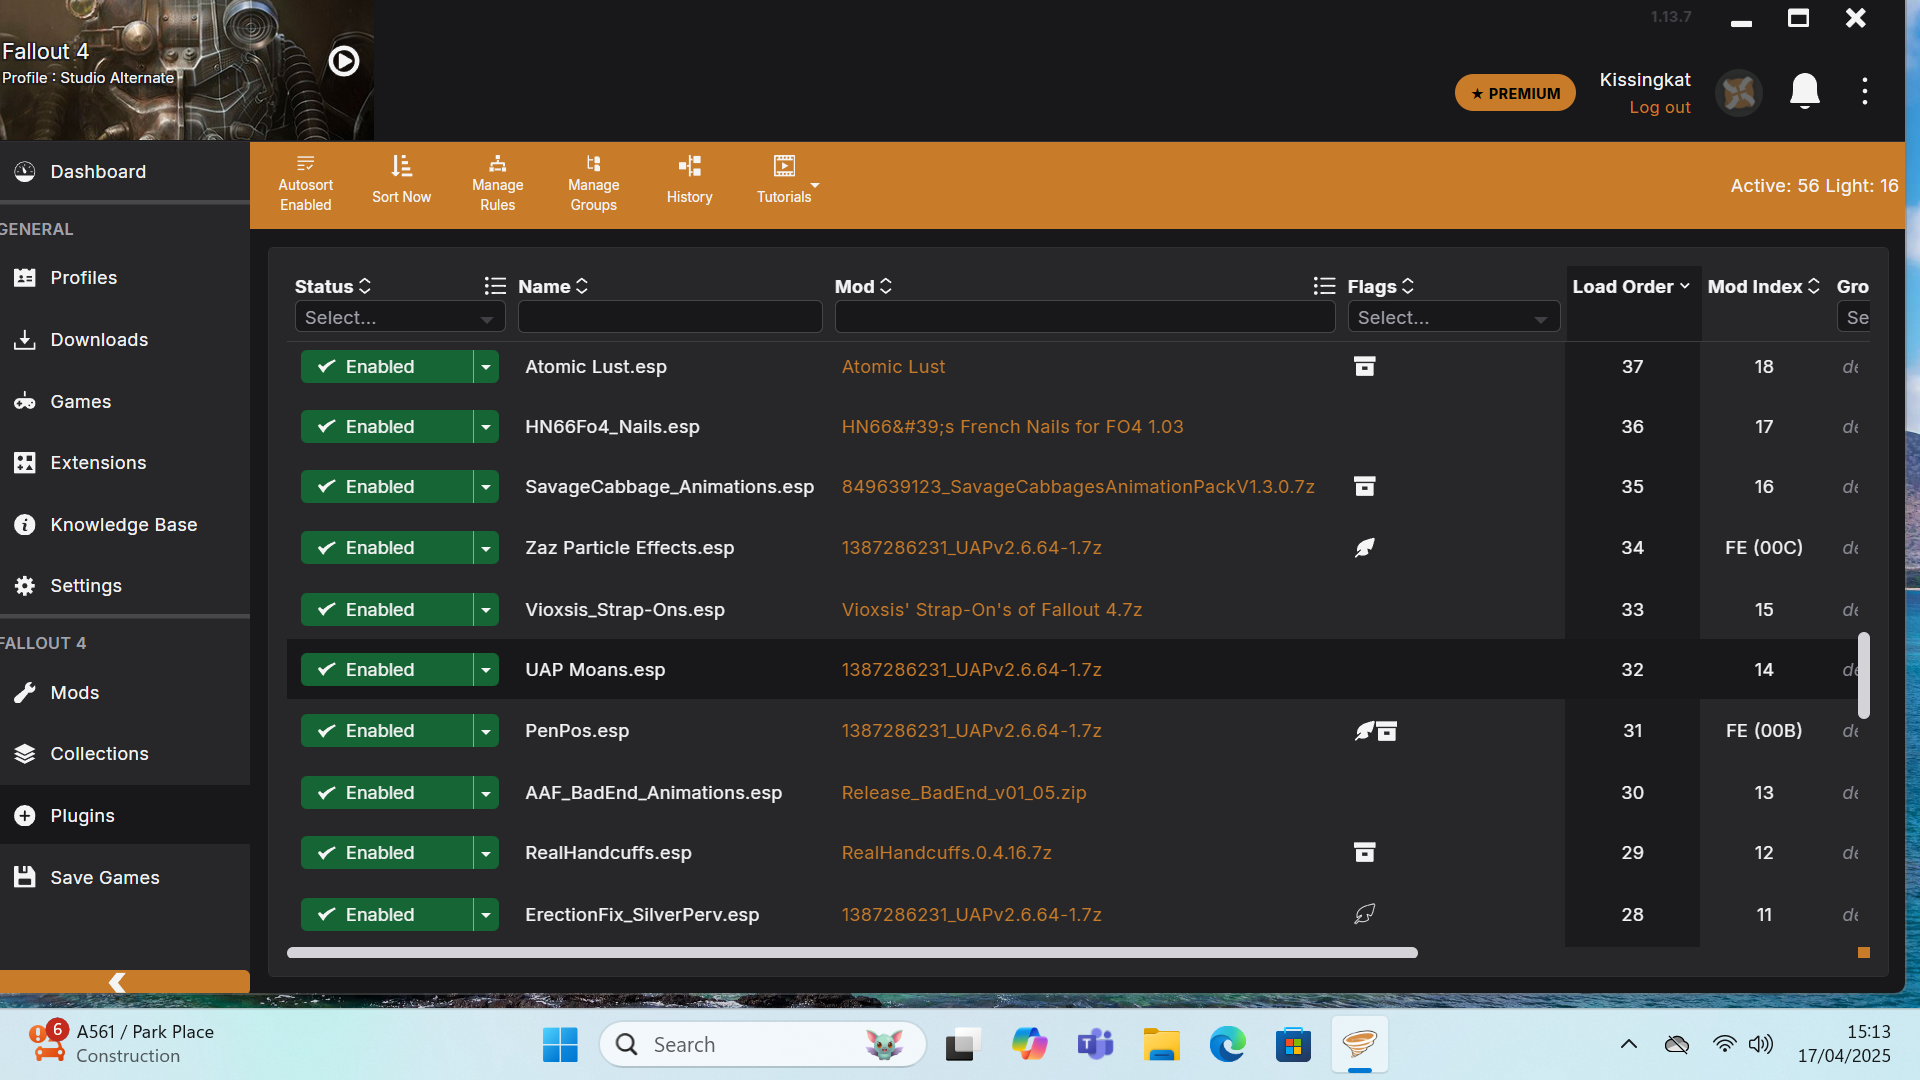Click feather flag icon for PenPos.esp
The width and height of the screenshot is (1920, 1080).
pos(1364,731)
